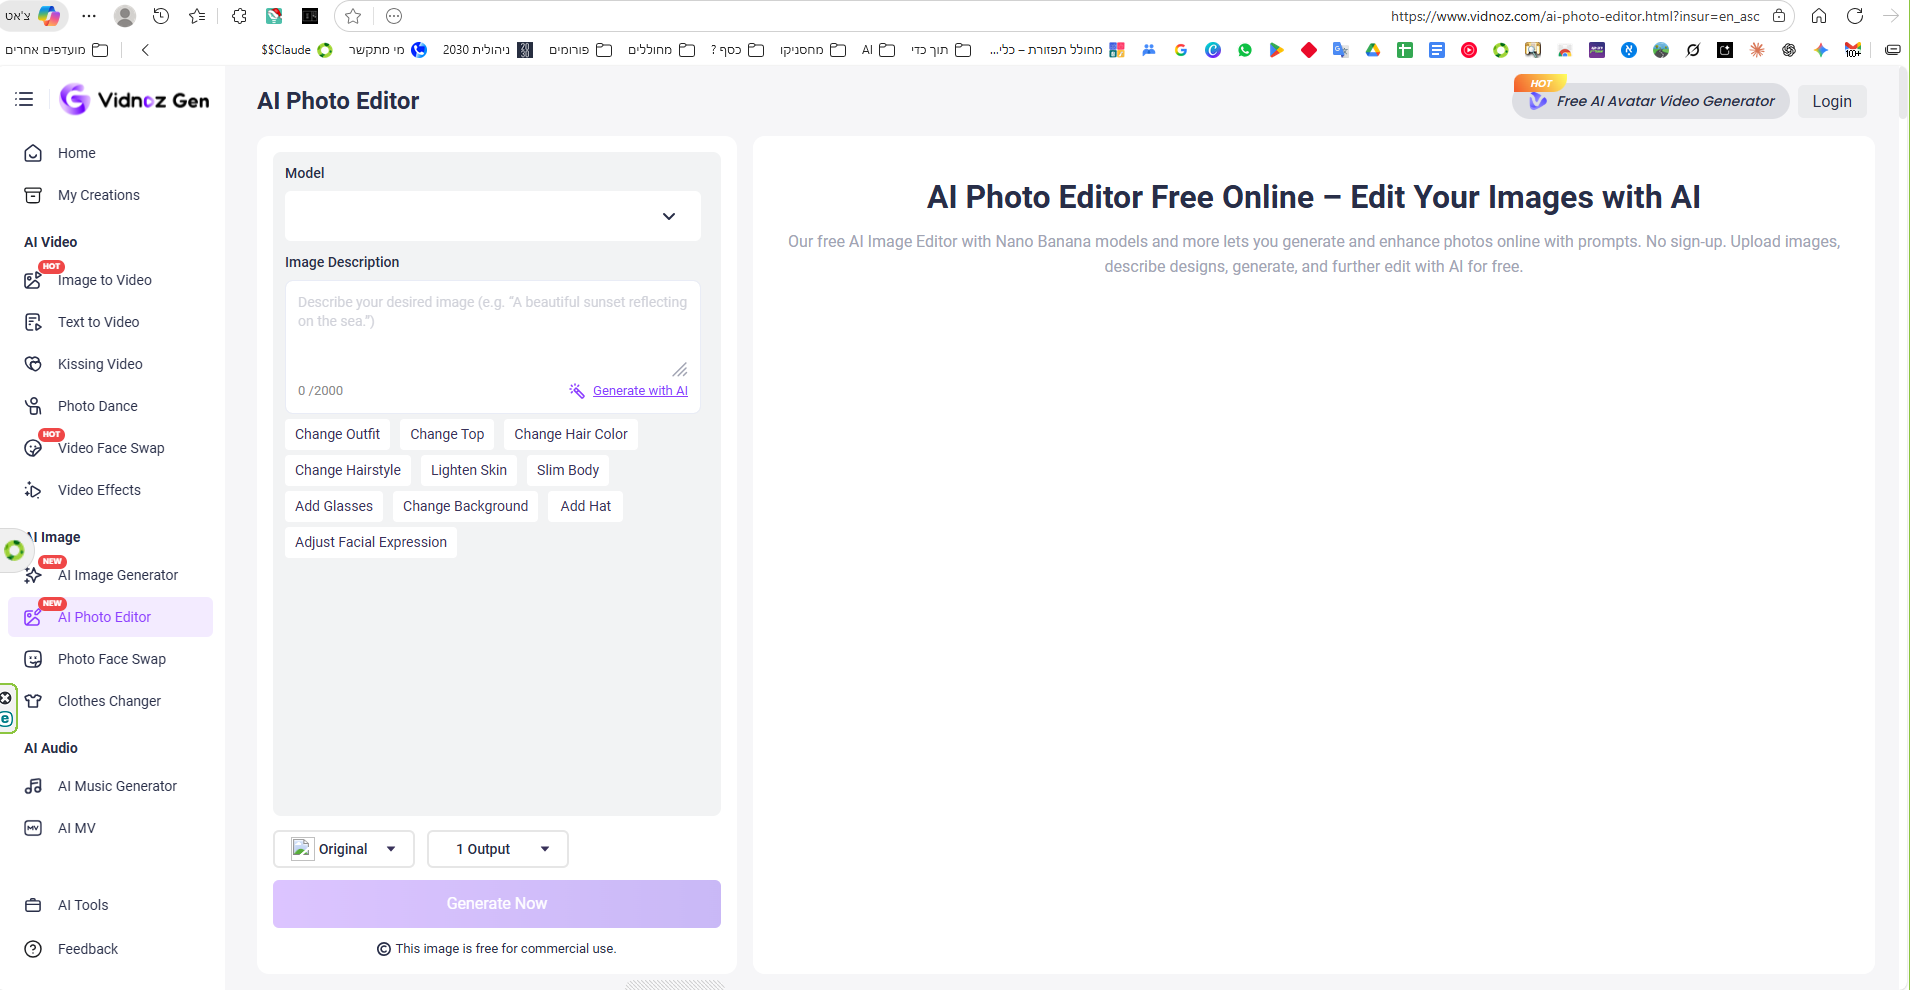This screenshot has height=990, width=1910.
Task: Click the browser refresh icon
Action: coord(1855,16)
